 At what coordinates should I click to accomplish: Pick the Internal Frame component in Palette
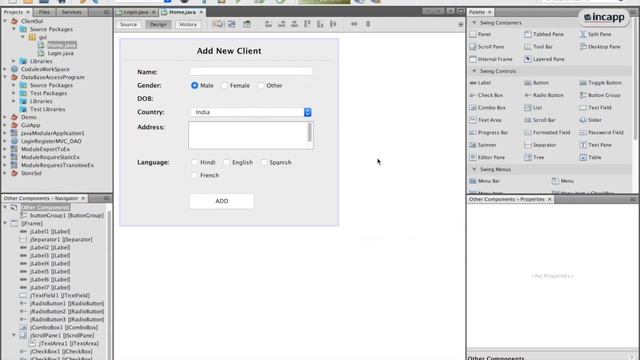(x=491, y=59)
